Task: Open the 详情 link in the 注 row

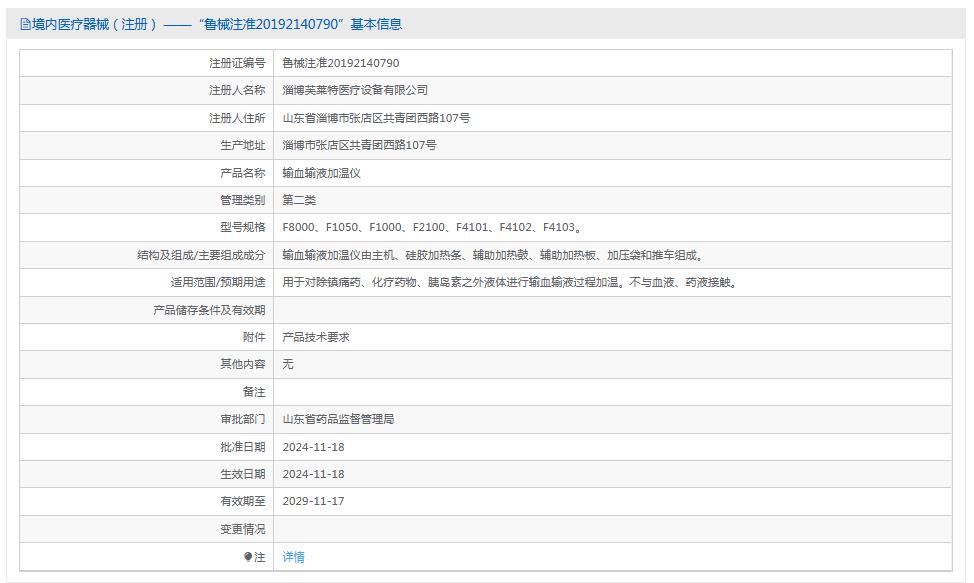Action: click(x=293, y=557)
